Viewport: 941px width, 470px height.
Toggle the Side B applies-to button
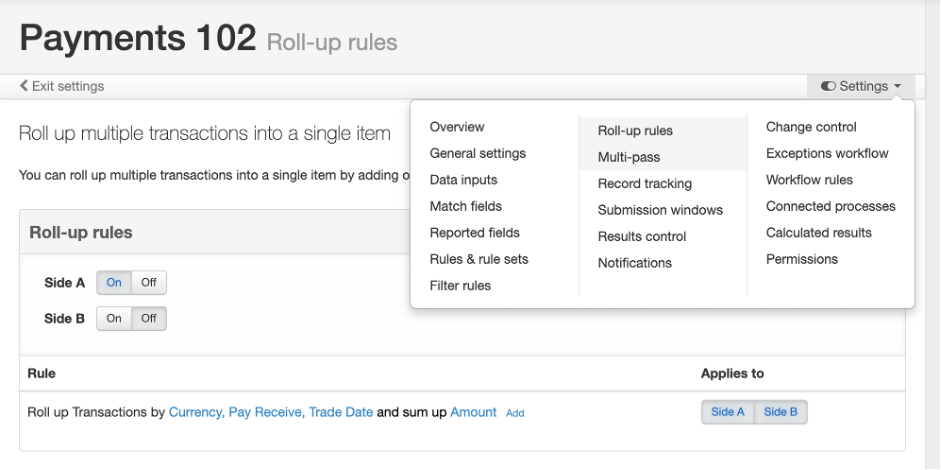tap(780, 412)
